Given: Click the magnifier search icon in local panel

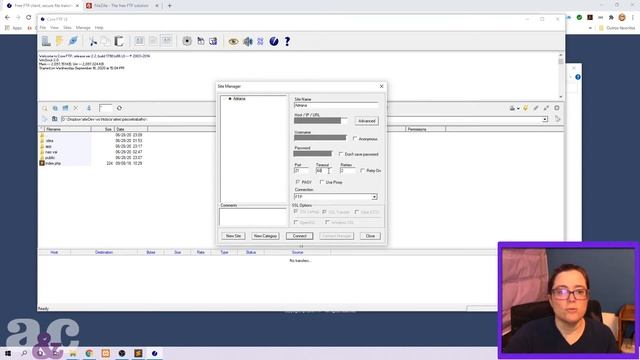Looking at the screenshot, I should click(x=44, y=108).
